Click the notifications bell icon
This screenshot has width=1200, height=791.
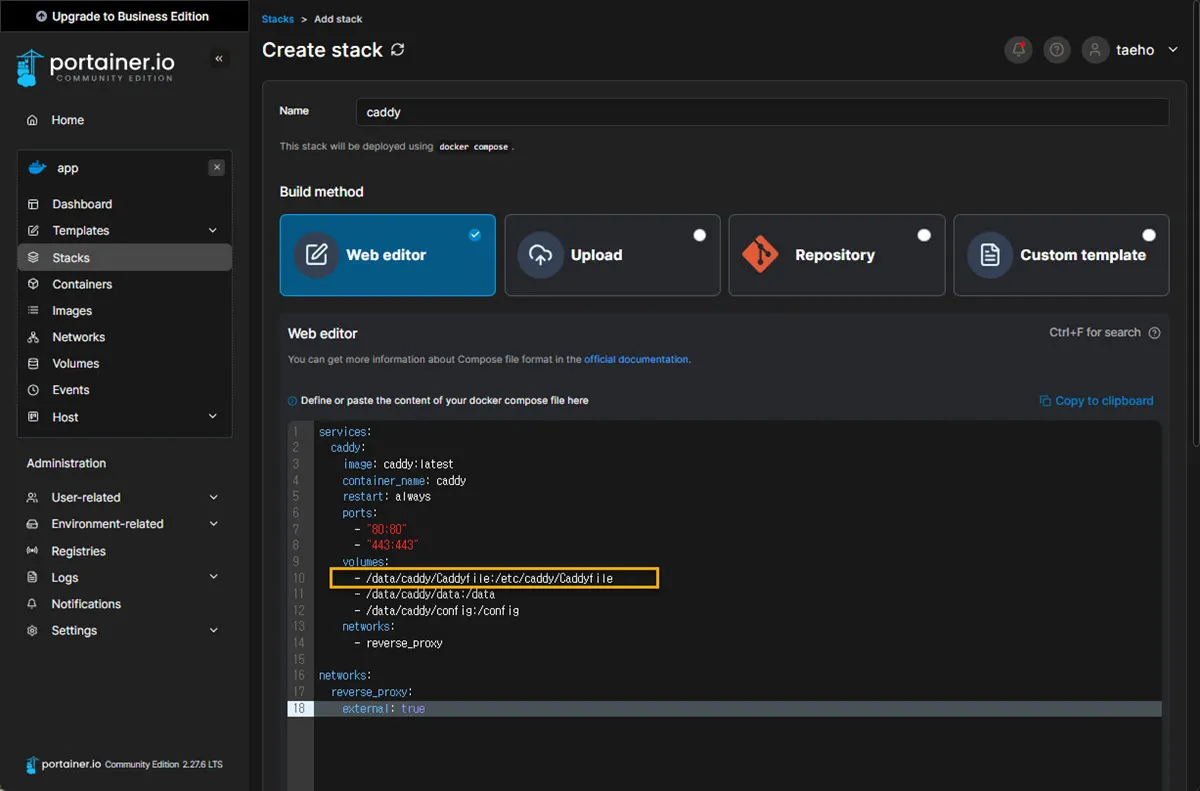[x=1018, y=50]
